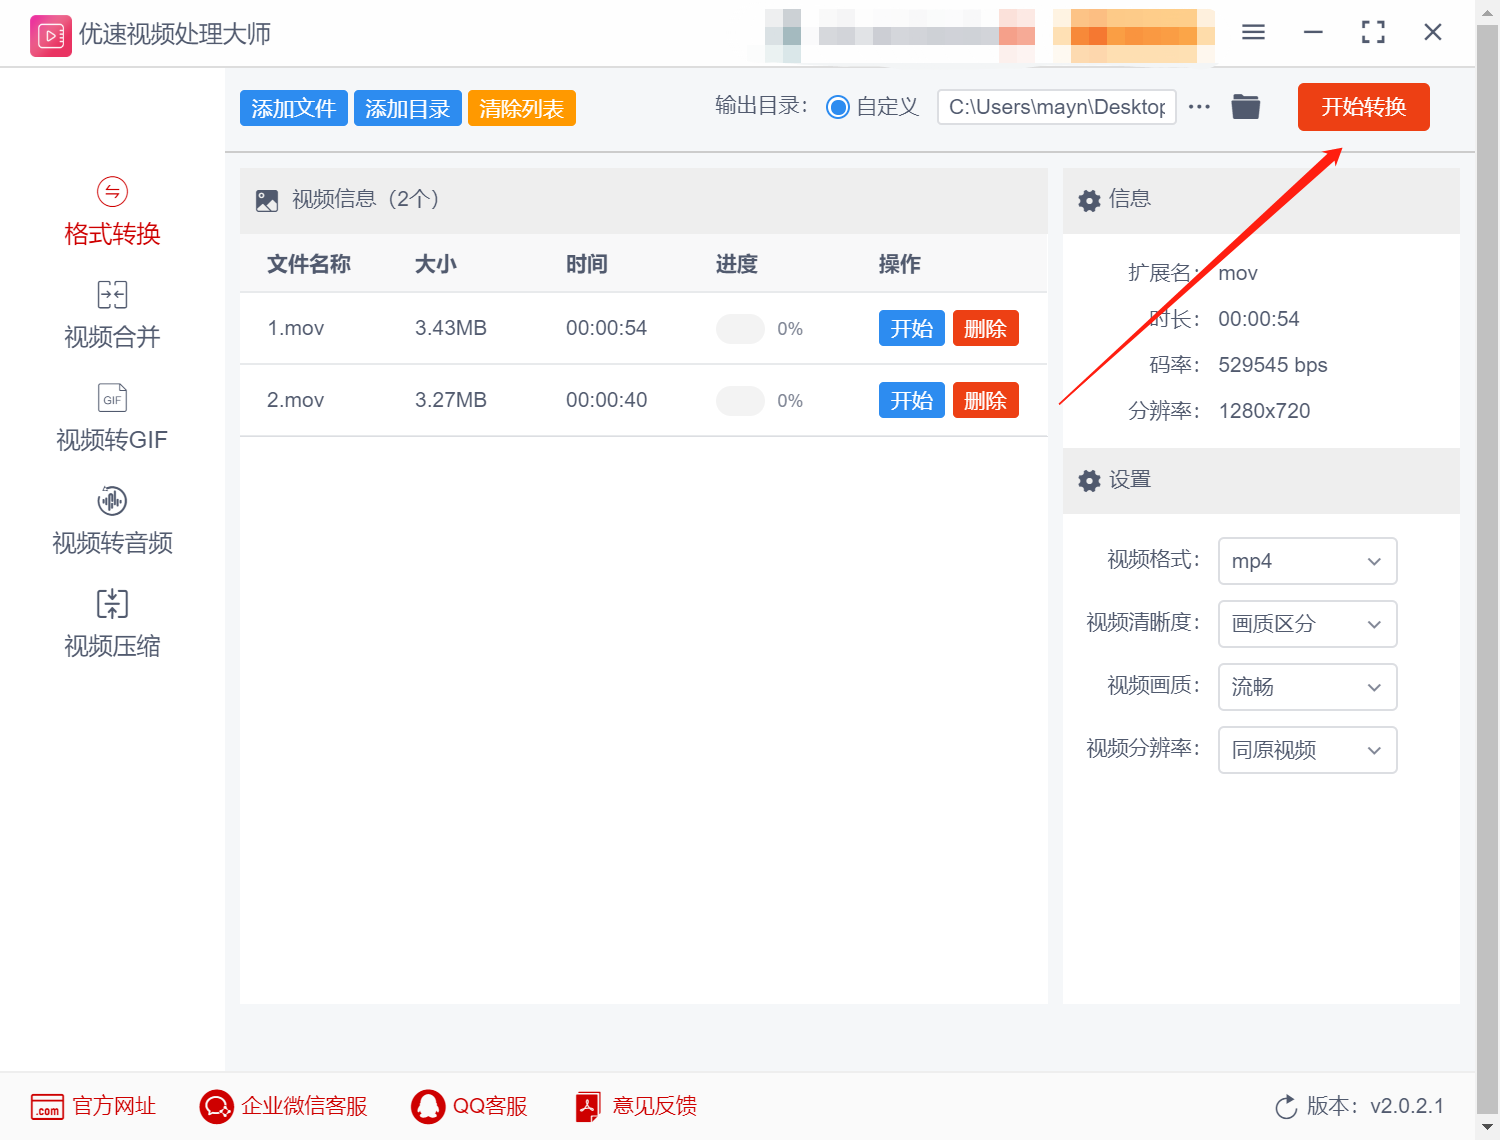Click the 进度 column header
Image resolution: width=1500 pixels, height=1140 pixels.
tap(737, 264)
